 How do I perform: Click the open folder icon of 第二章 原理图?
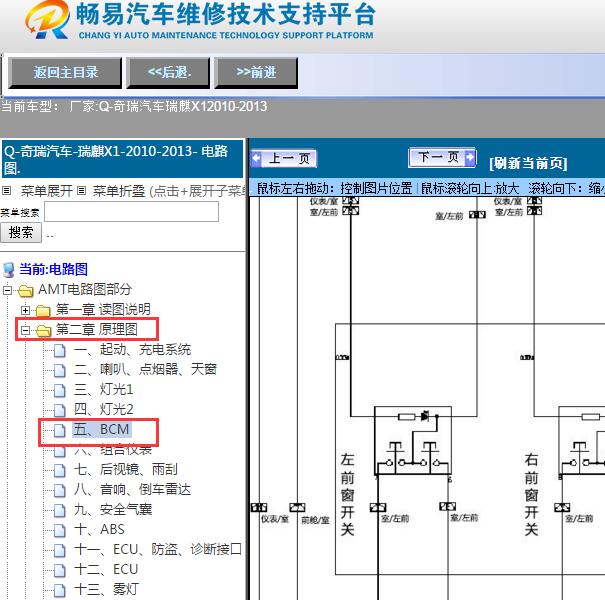[x=43, y=331]
